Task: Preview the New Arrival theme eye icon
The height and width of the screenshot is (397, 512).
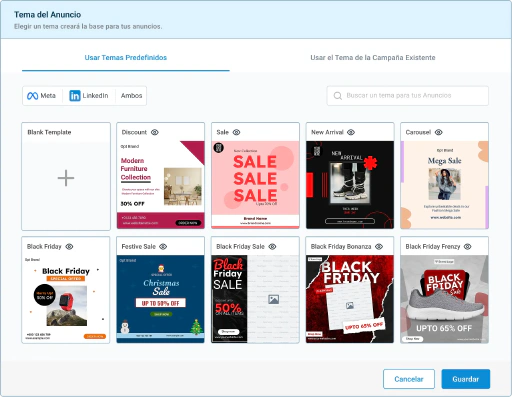Action: coord(351,132)
